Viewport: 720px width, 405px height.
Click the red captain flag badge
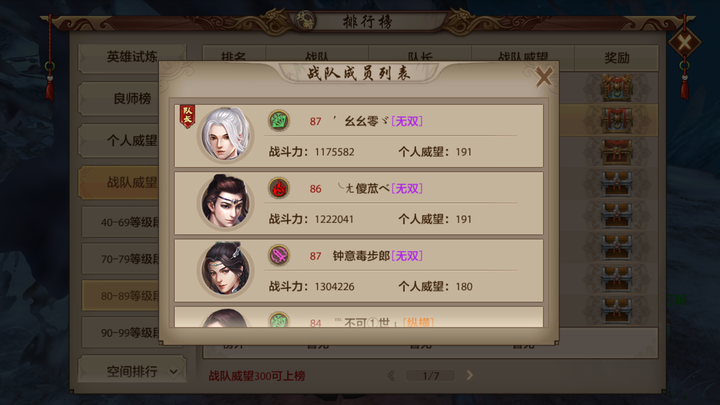click(x=187, y=116)
